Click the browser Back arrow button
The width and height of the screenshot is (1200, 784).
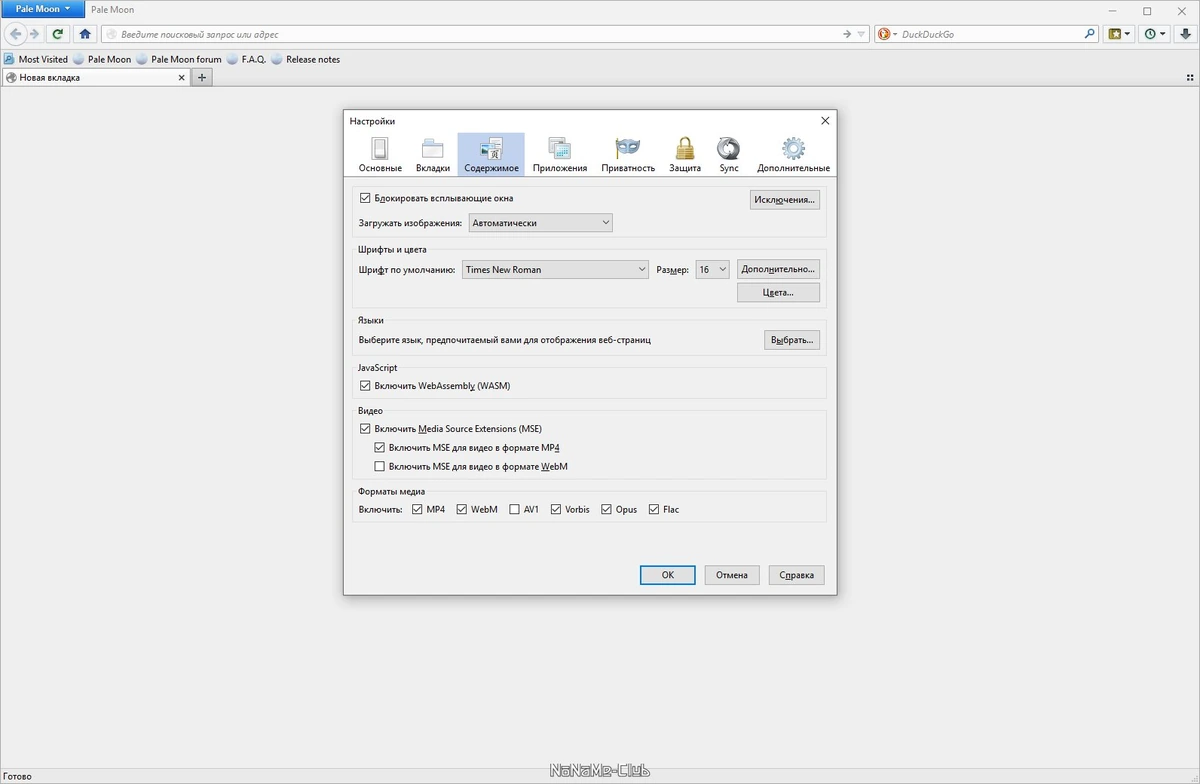[x=16, y=34]
